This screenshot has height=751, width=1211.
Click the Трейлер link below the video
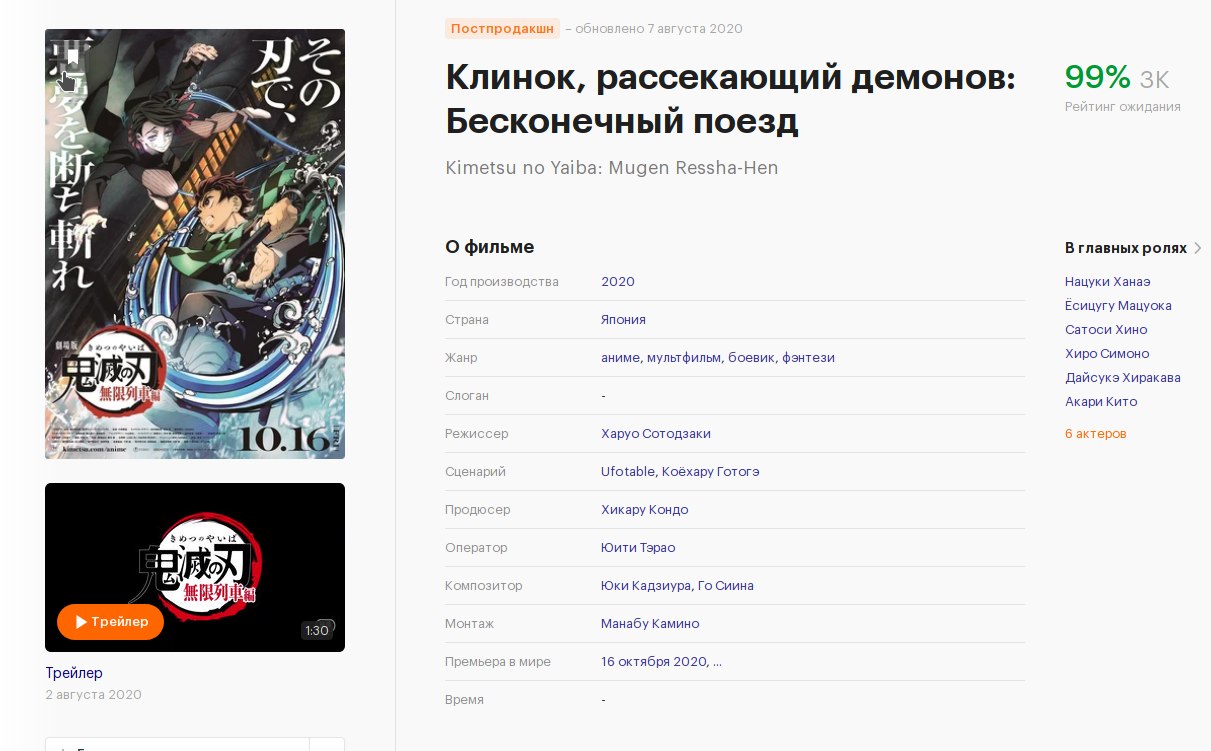click(74, 673)
